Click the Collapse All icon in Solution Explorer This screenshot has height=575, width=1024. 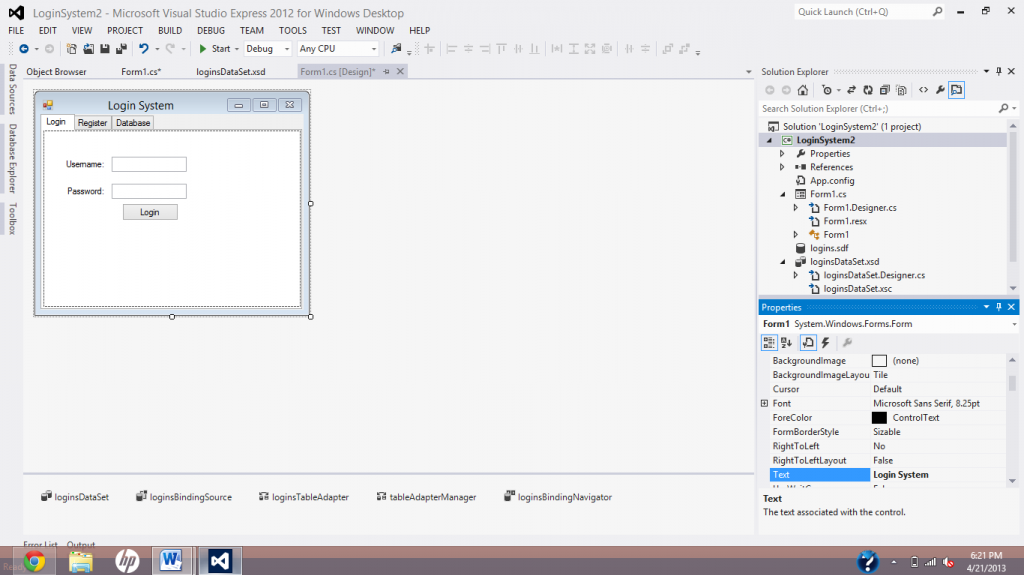[x=884, y=90]
